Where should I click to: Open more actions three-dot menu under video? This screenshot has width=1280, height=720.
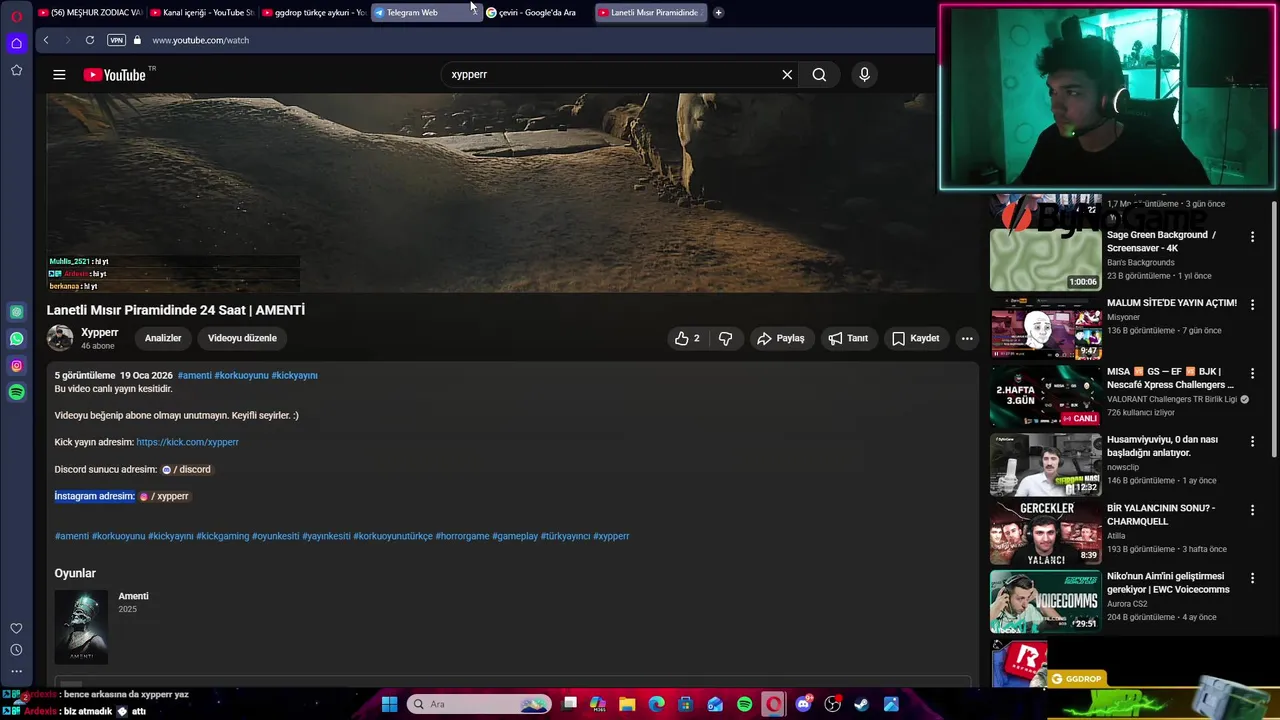[967, 338]
